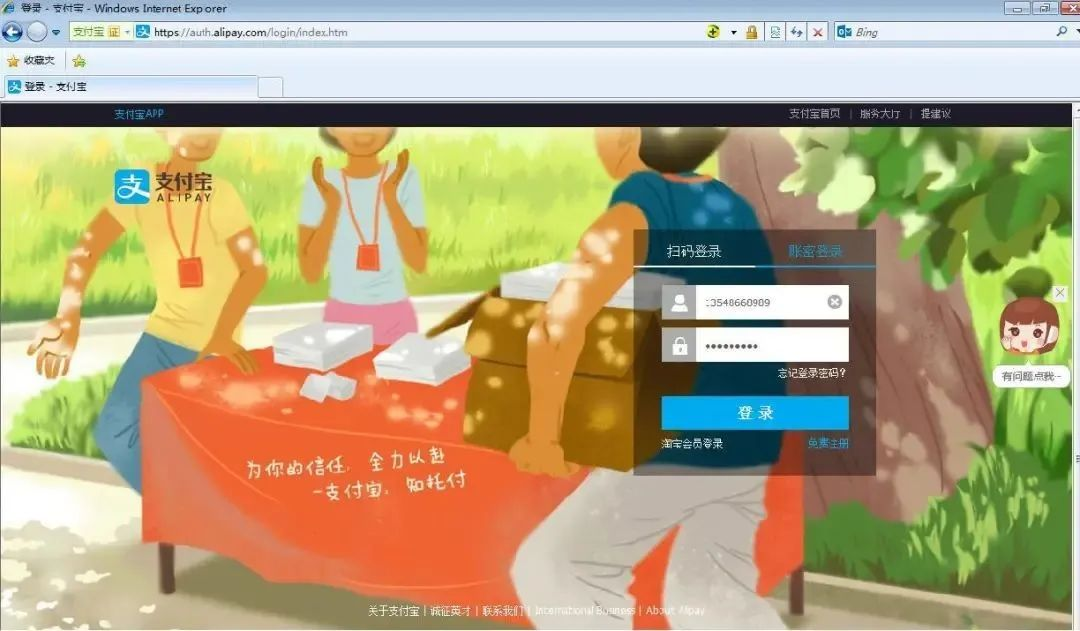Viewport: 1080px width, 631px height.
Task: Click the IE back navigation button
Action: tap(13, 31)
